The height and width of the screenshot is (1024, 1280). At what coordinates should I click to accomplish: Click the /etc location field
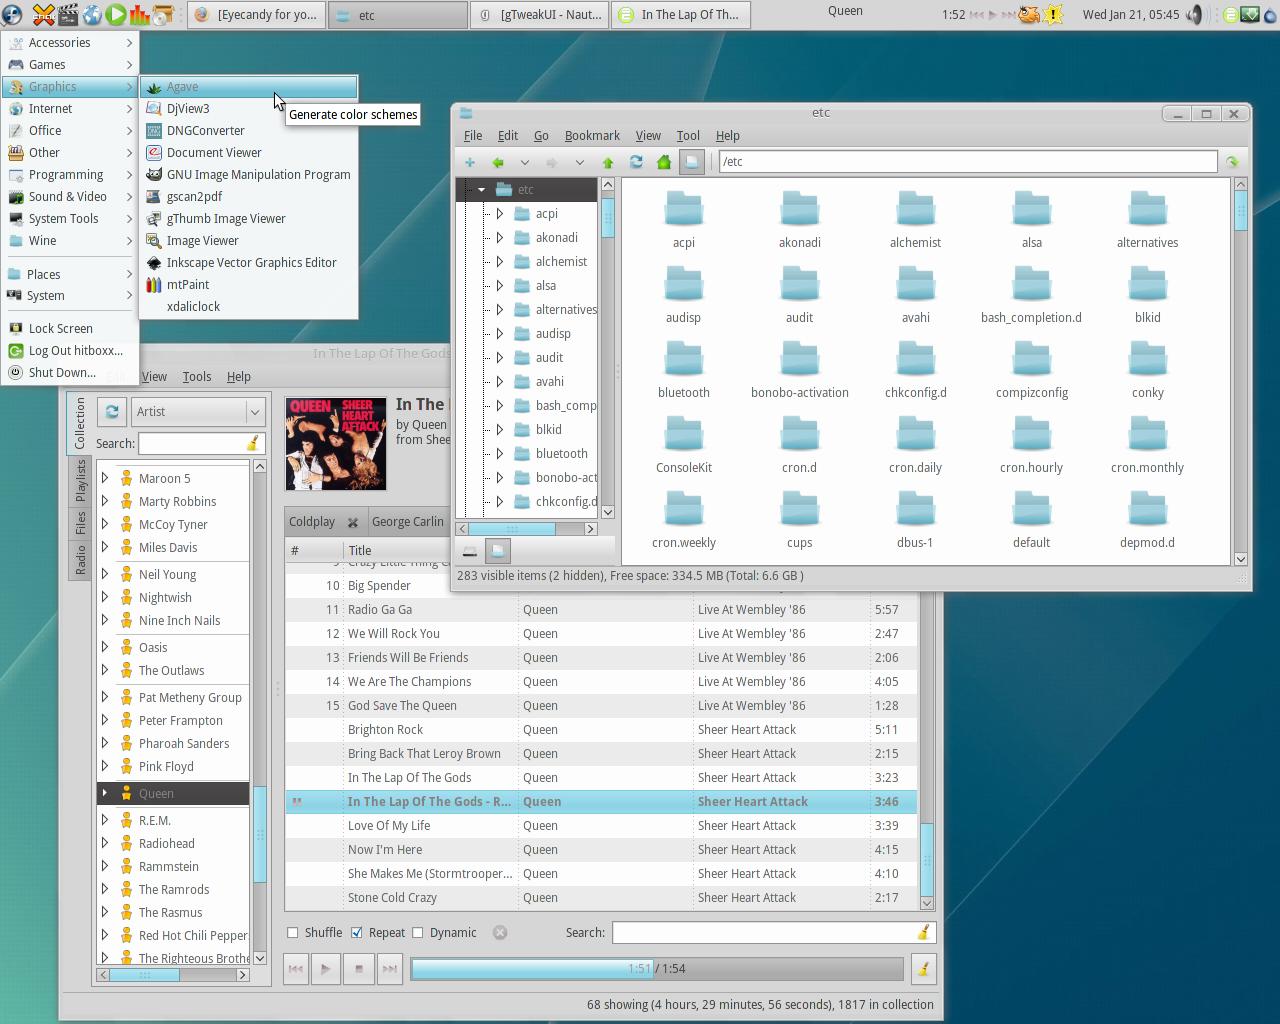tap(968, 162)
